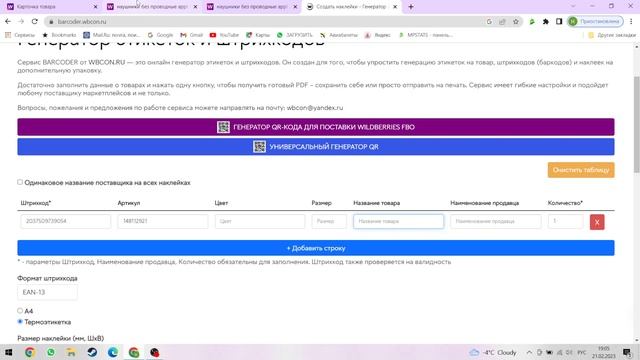Open Microsoft Edge from the taskbar

(x=113, y=352)
